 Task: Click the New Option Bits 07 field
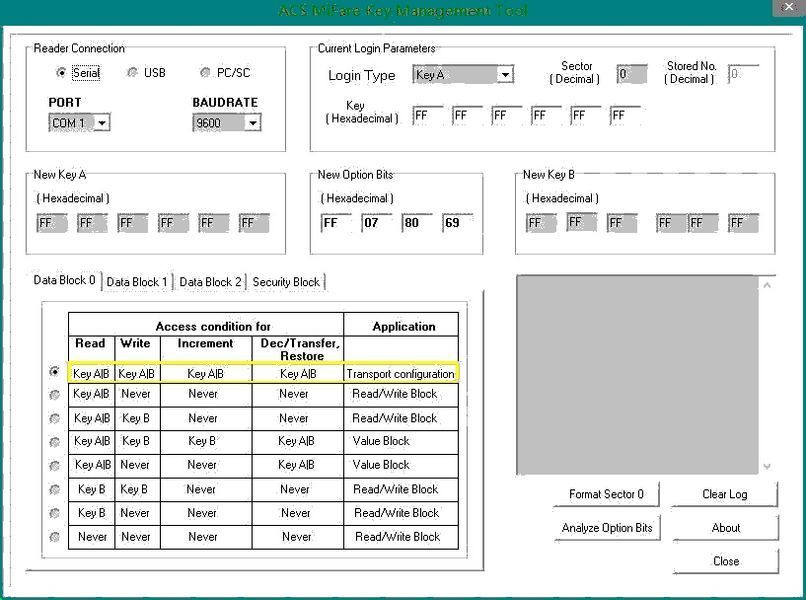tap(377, 223)
